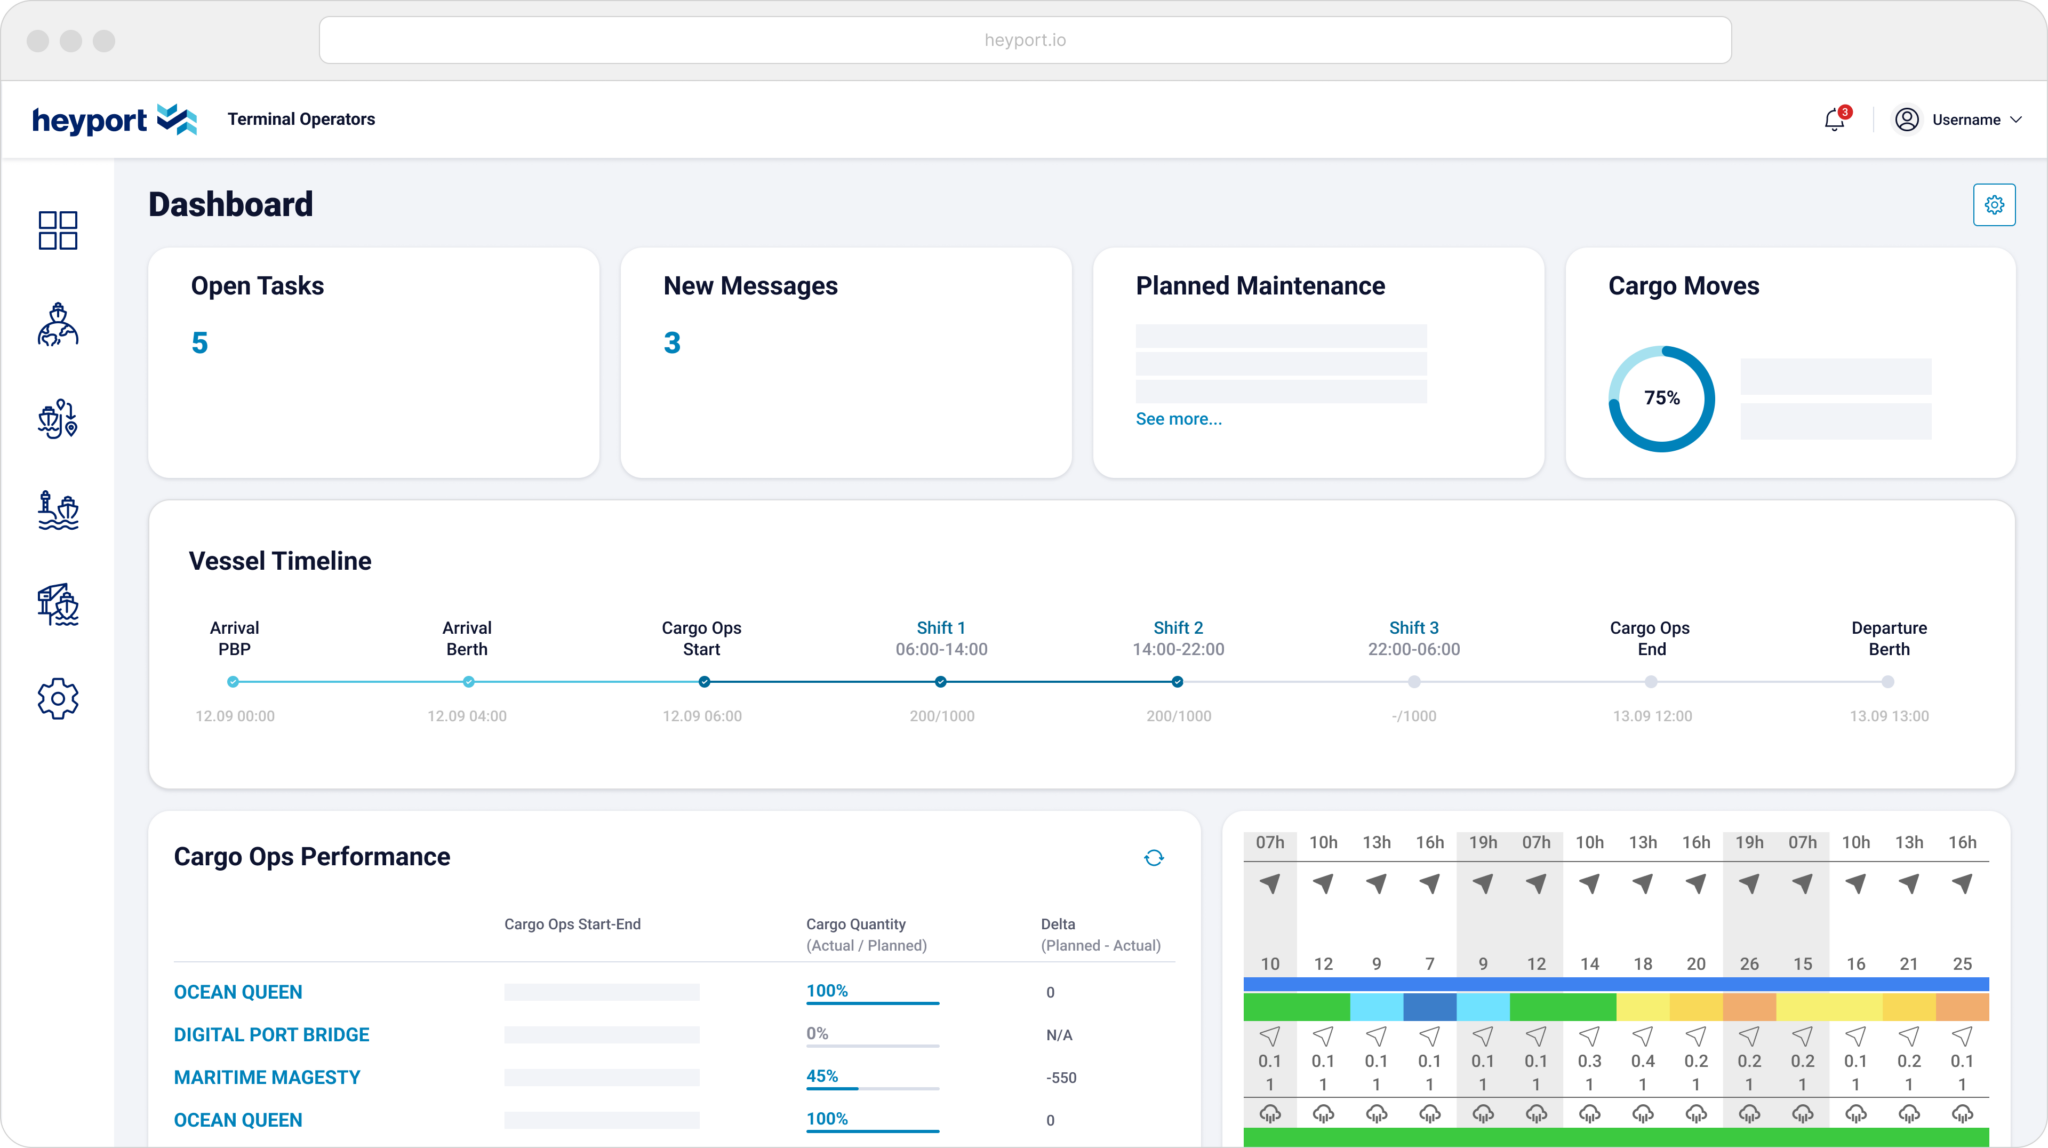Refresh the Cargo Ops Performance panel

[1154, 858]
